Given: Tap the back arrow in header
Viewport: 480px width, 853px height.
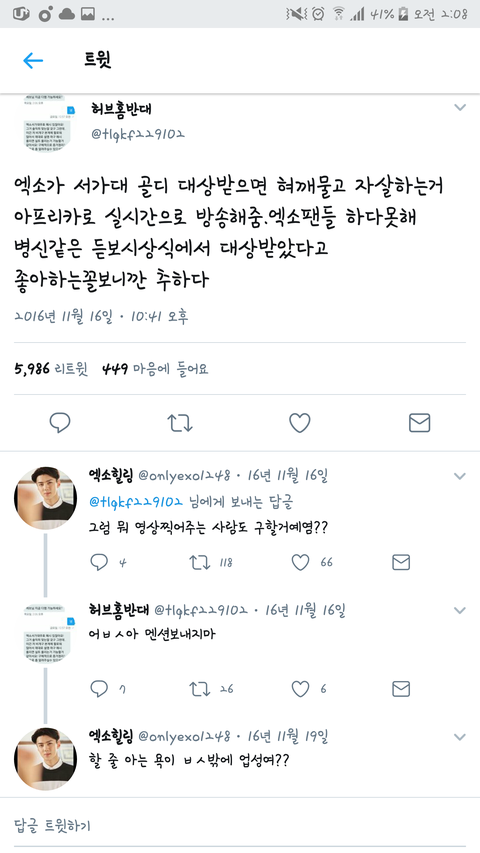Looking at the screenshot, I should (x=33, y=60).
